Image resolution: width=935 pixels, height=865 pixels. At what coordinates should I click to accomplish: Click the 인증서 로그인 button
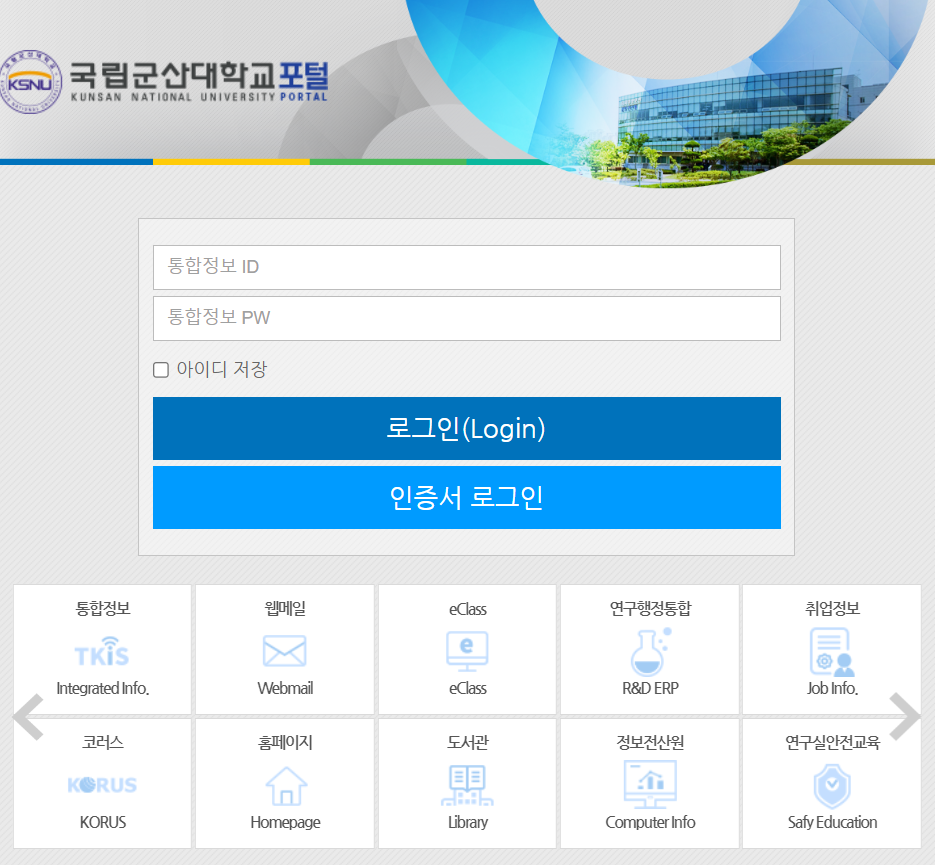pyautogui.click(x=467, y=497)
